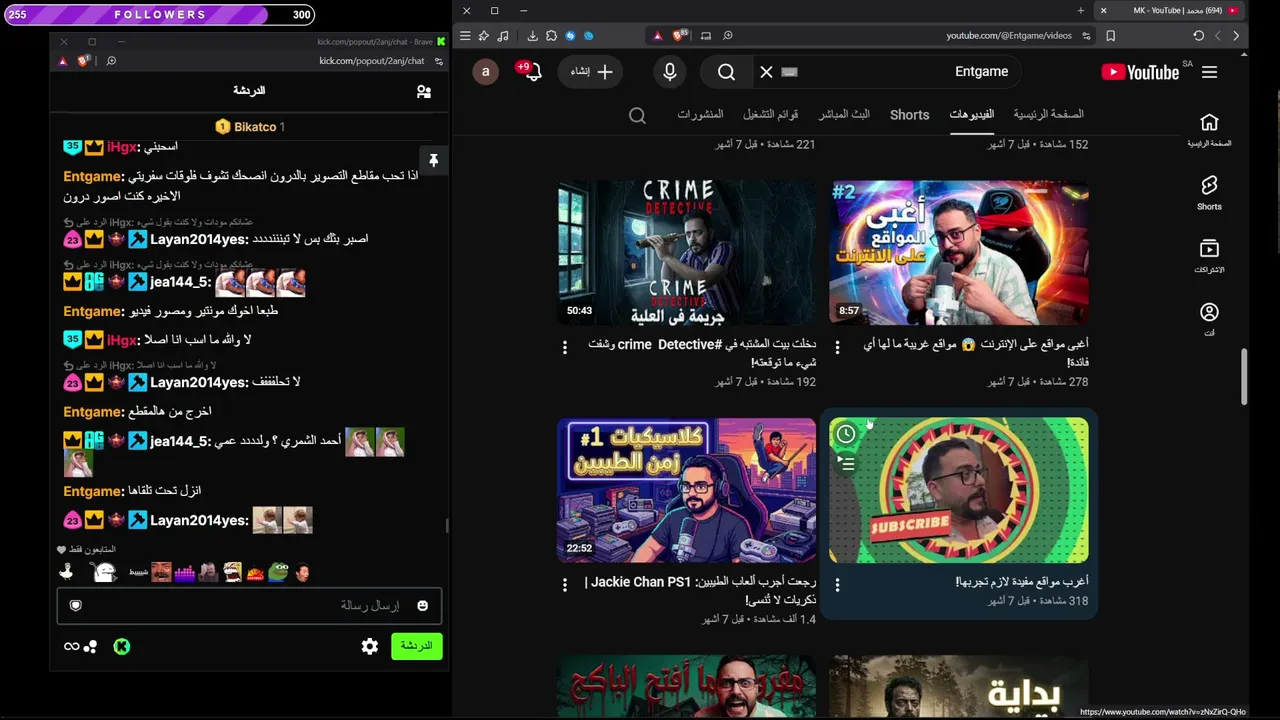Switch to the المنشورات tab
This screenshot has height=720, width=1280.
[x=700, y=114]
